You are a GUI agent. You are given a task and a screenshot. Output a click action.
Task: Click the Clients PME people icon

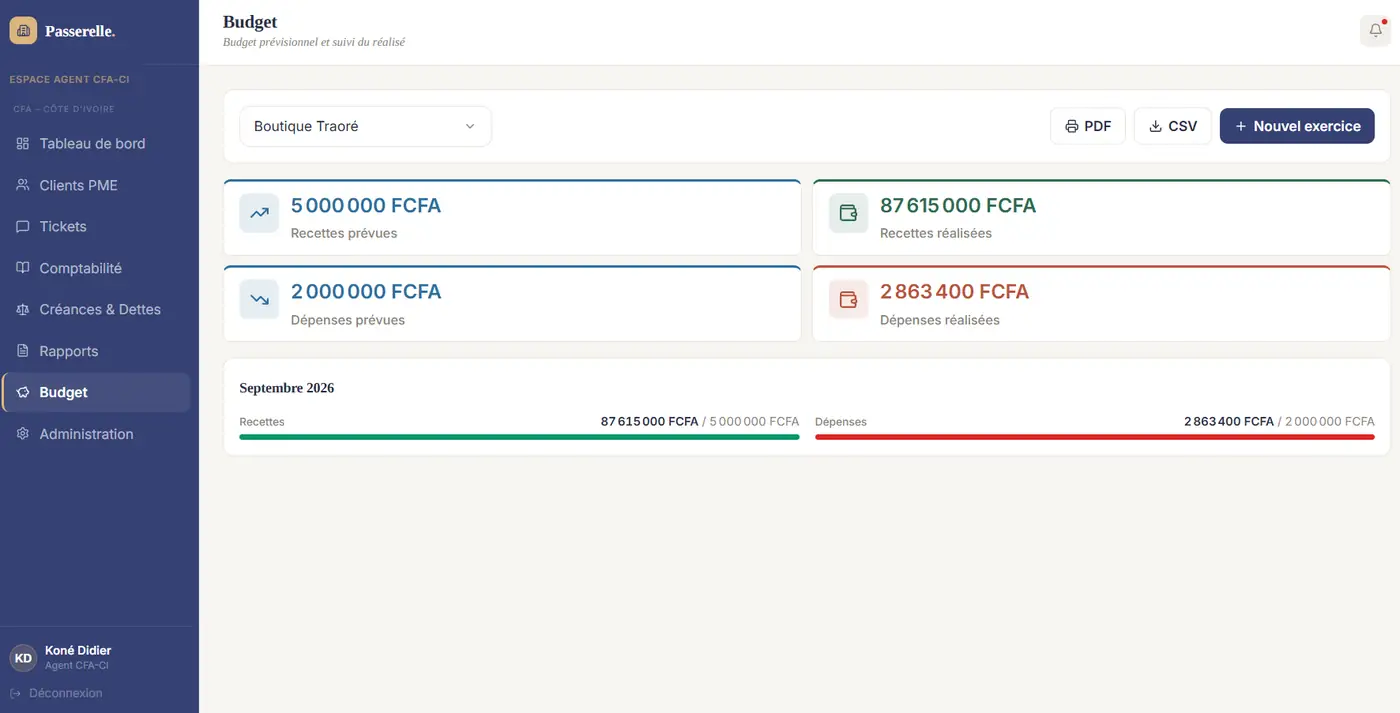[23, 185]
